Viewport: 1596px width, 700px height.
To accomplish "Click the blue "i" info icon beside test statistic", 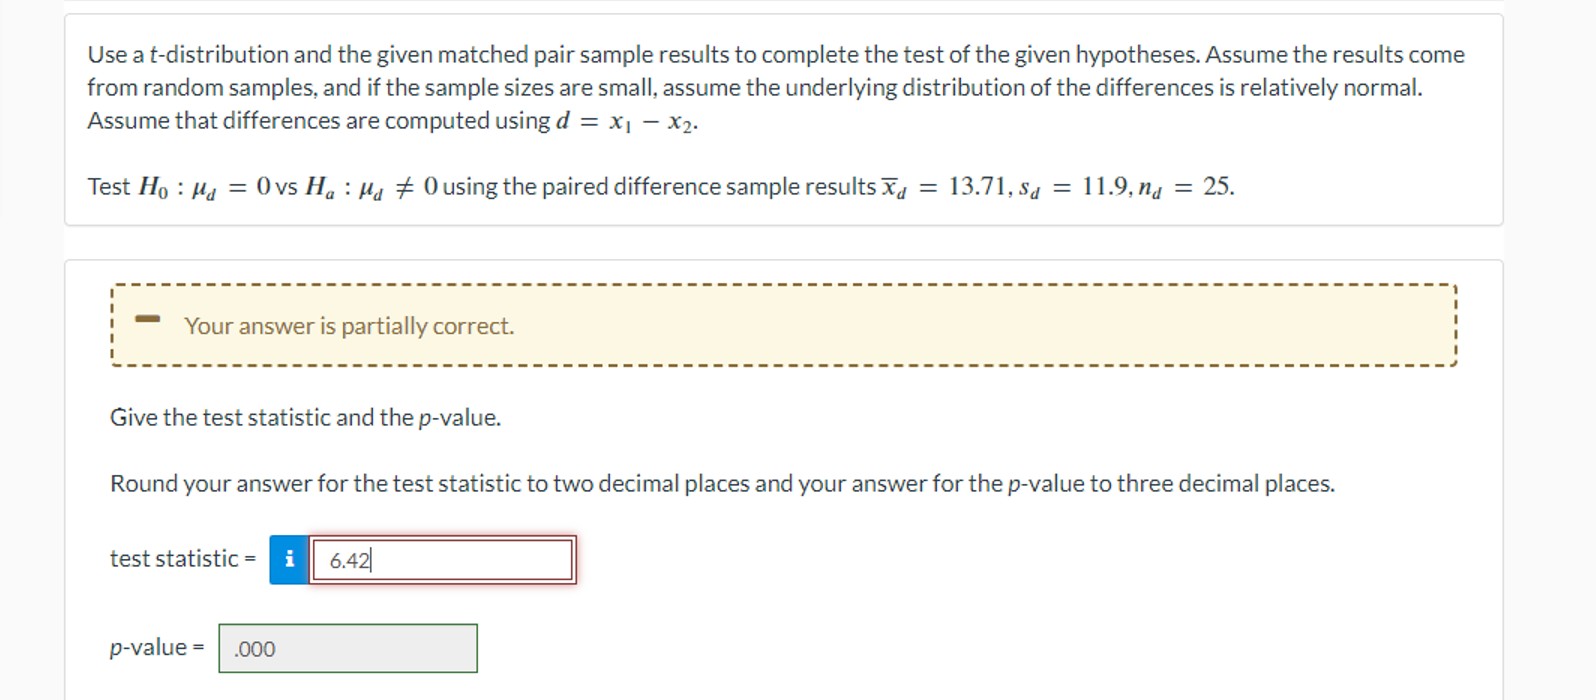I will tap(288, 560).
